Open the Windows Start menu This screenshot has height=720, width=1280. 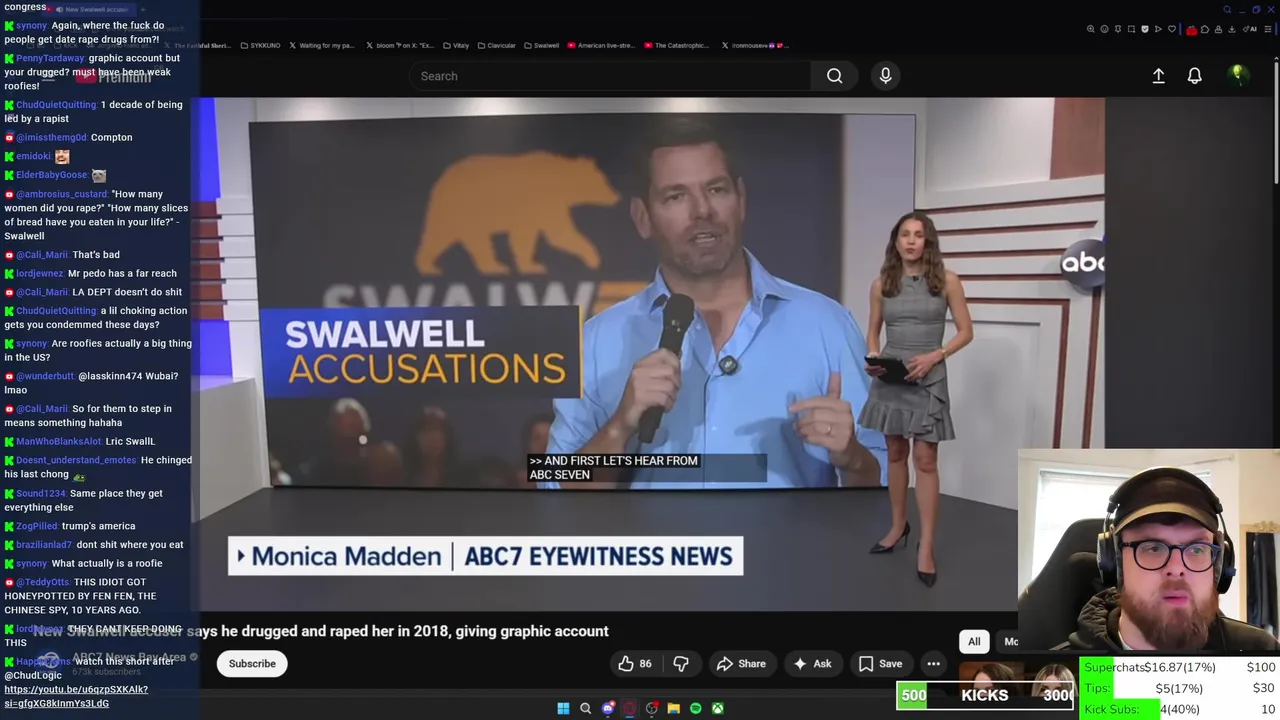pos(563,708)
